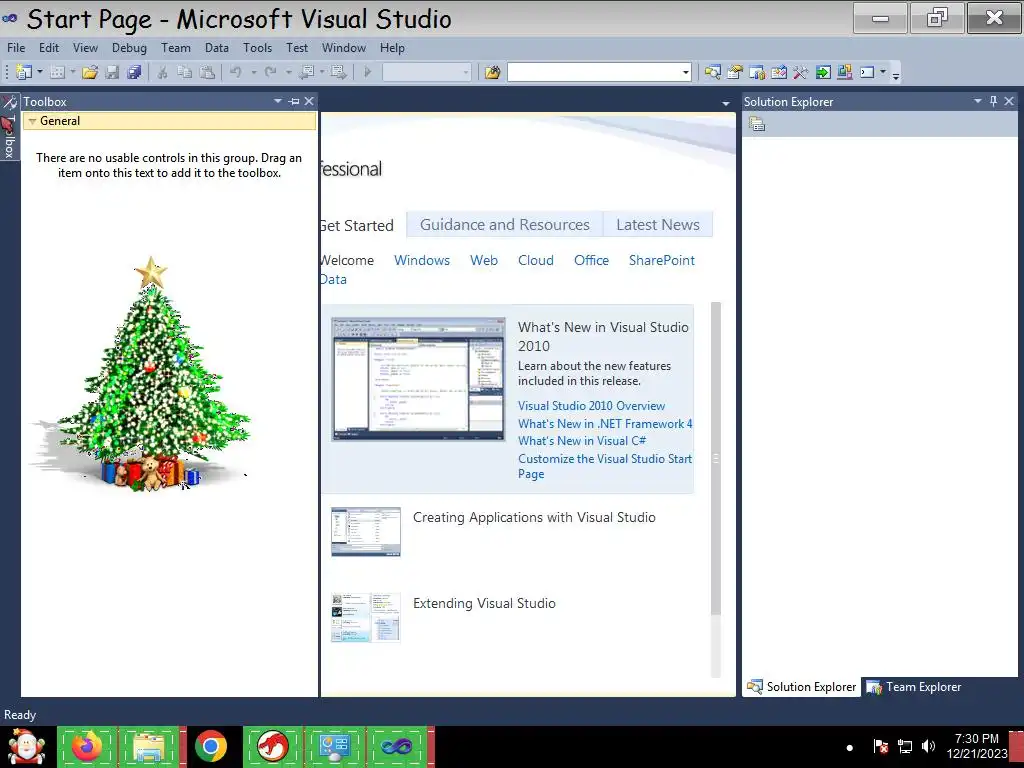Image resolution: width=1024 pixels, height=768 pixels.
Task: Click the Object Browser toolbar icon
Action: (757, 72)
